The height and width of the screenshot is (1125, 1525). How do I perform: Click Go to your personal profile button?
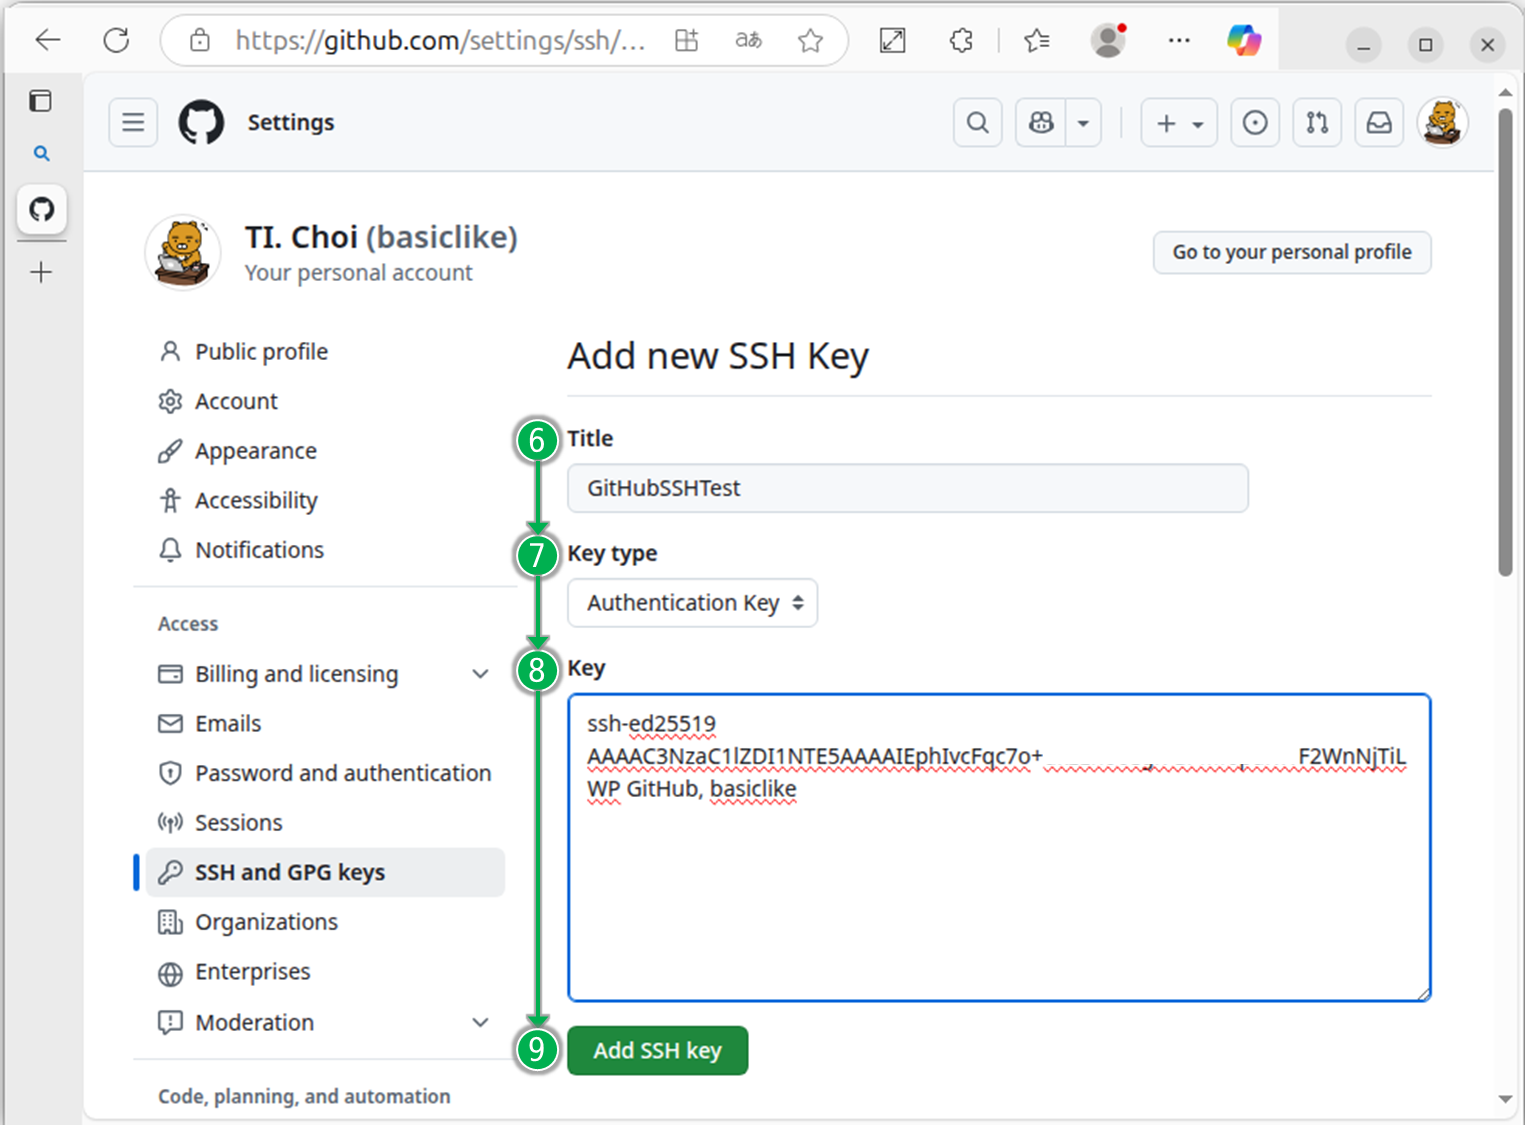tap(1292, 252)
